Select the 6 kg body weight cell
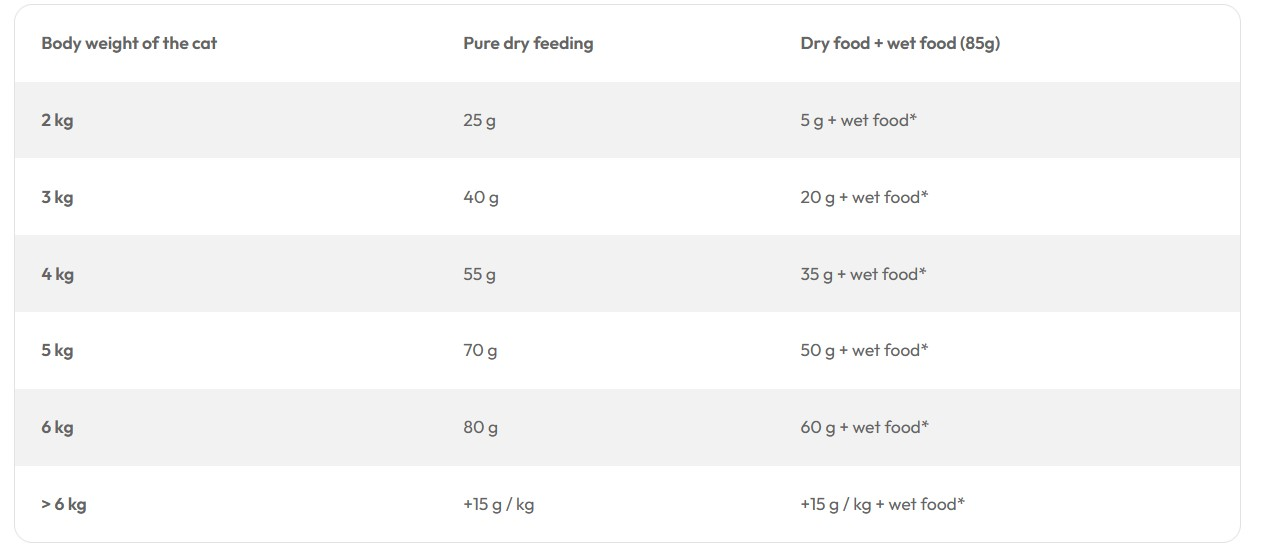Image resolution: width=1261 pixels, height=552 pixels. [57, 427]
